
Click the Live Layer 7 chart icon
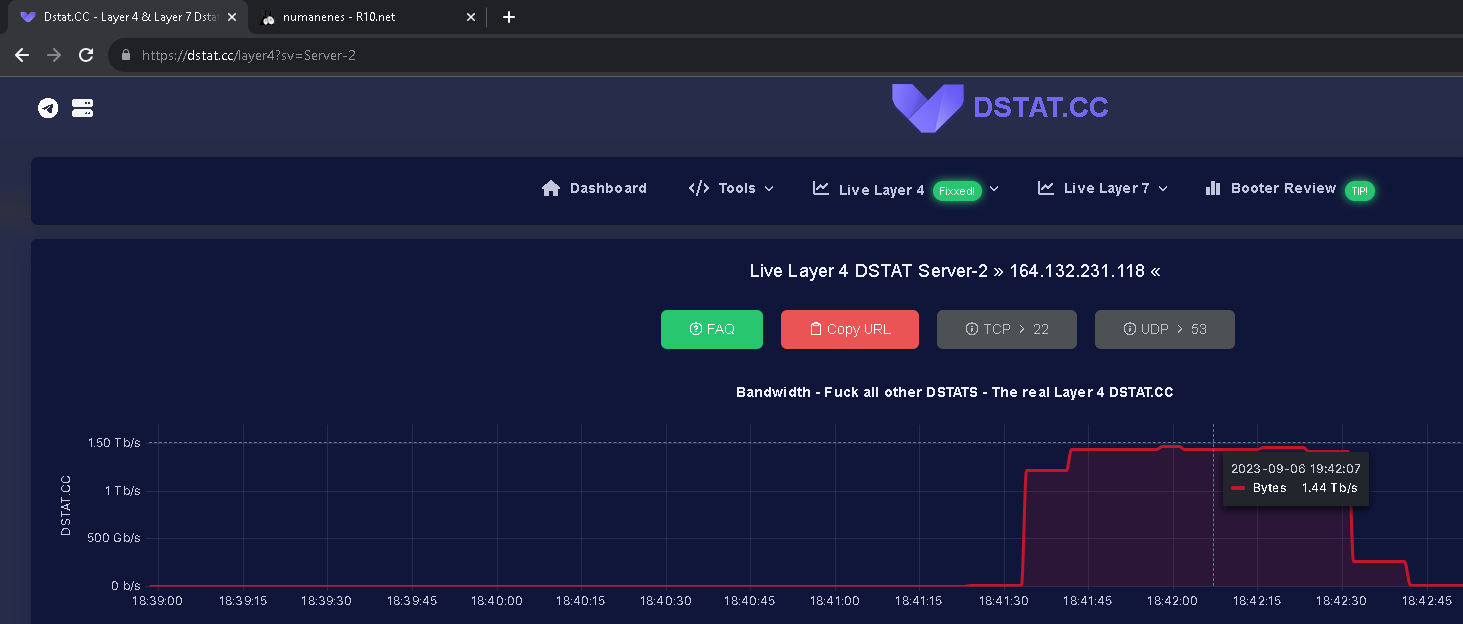coord(1046,188)
